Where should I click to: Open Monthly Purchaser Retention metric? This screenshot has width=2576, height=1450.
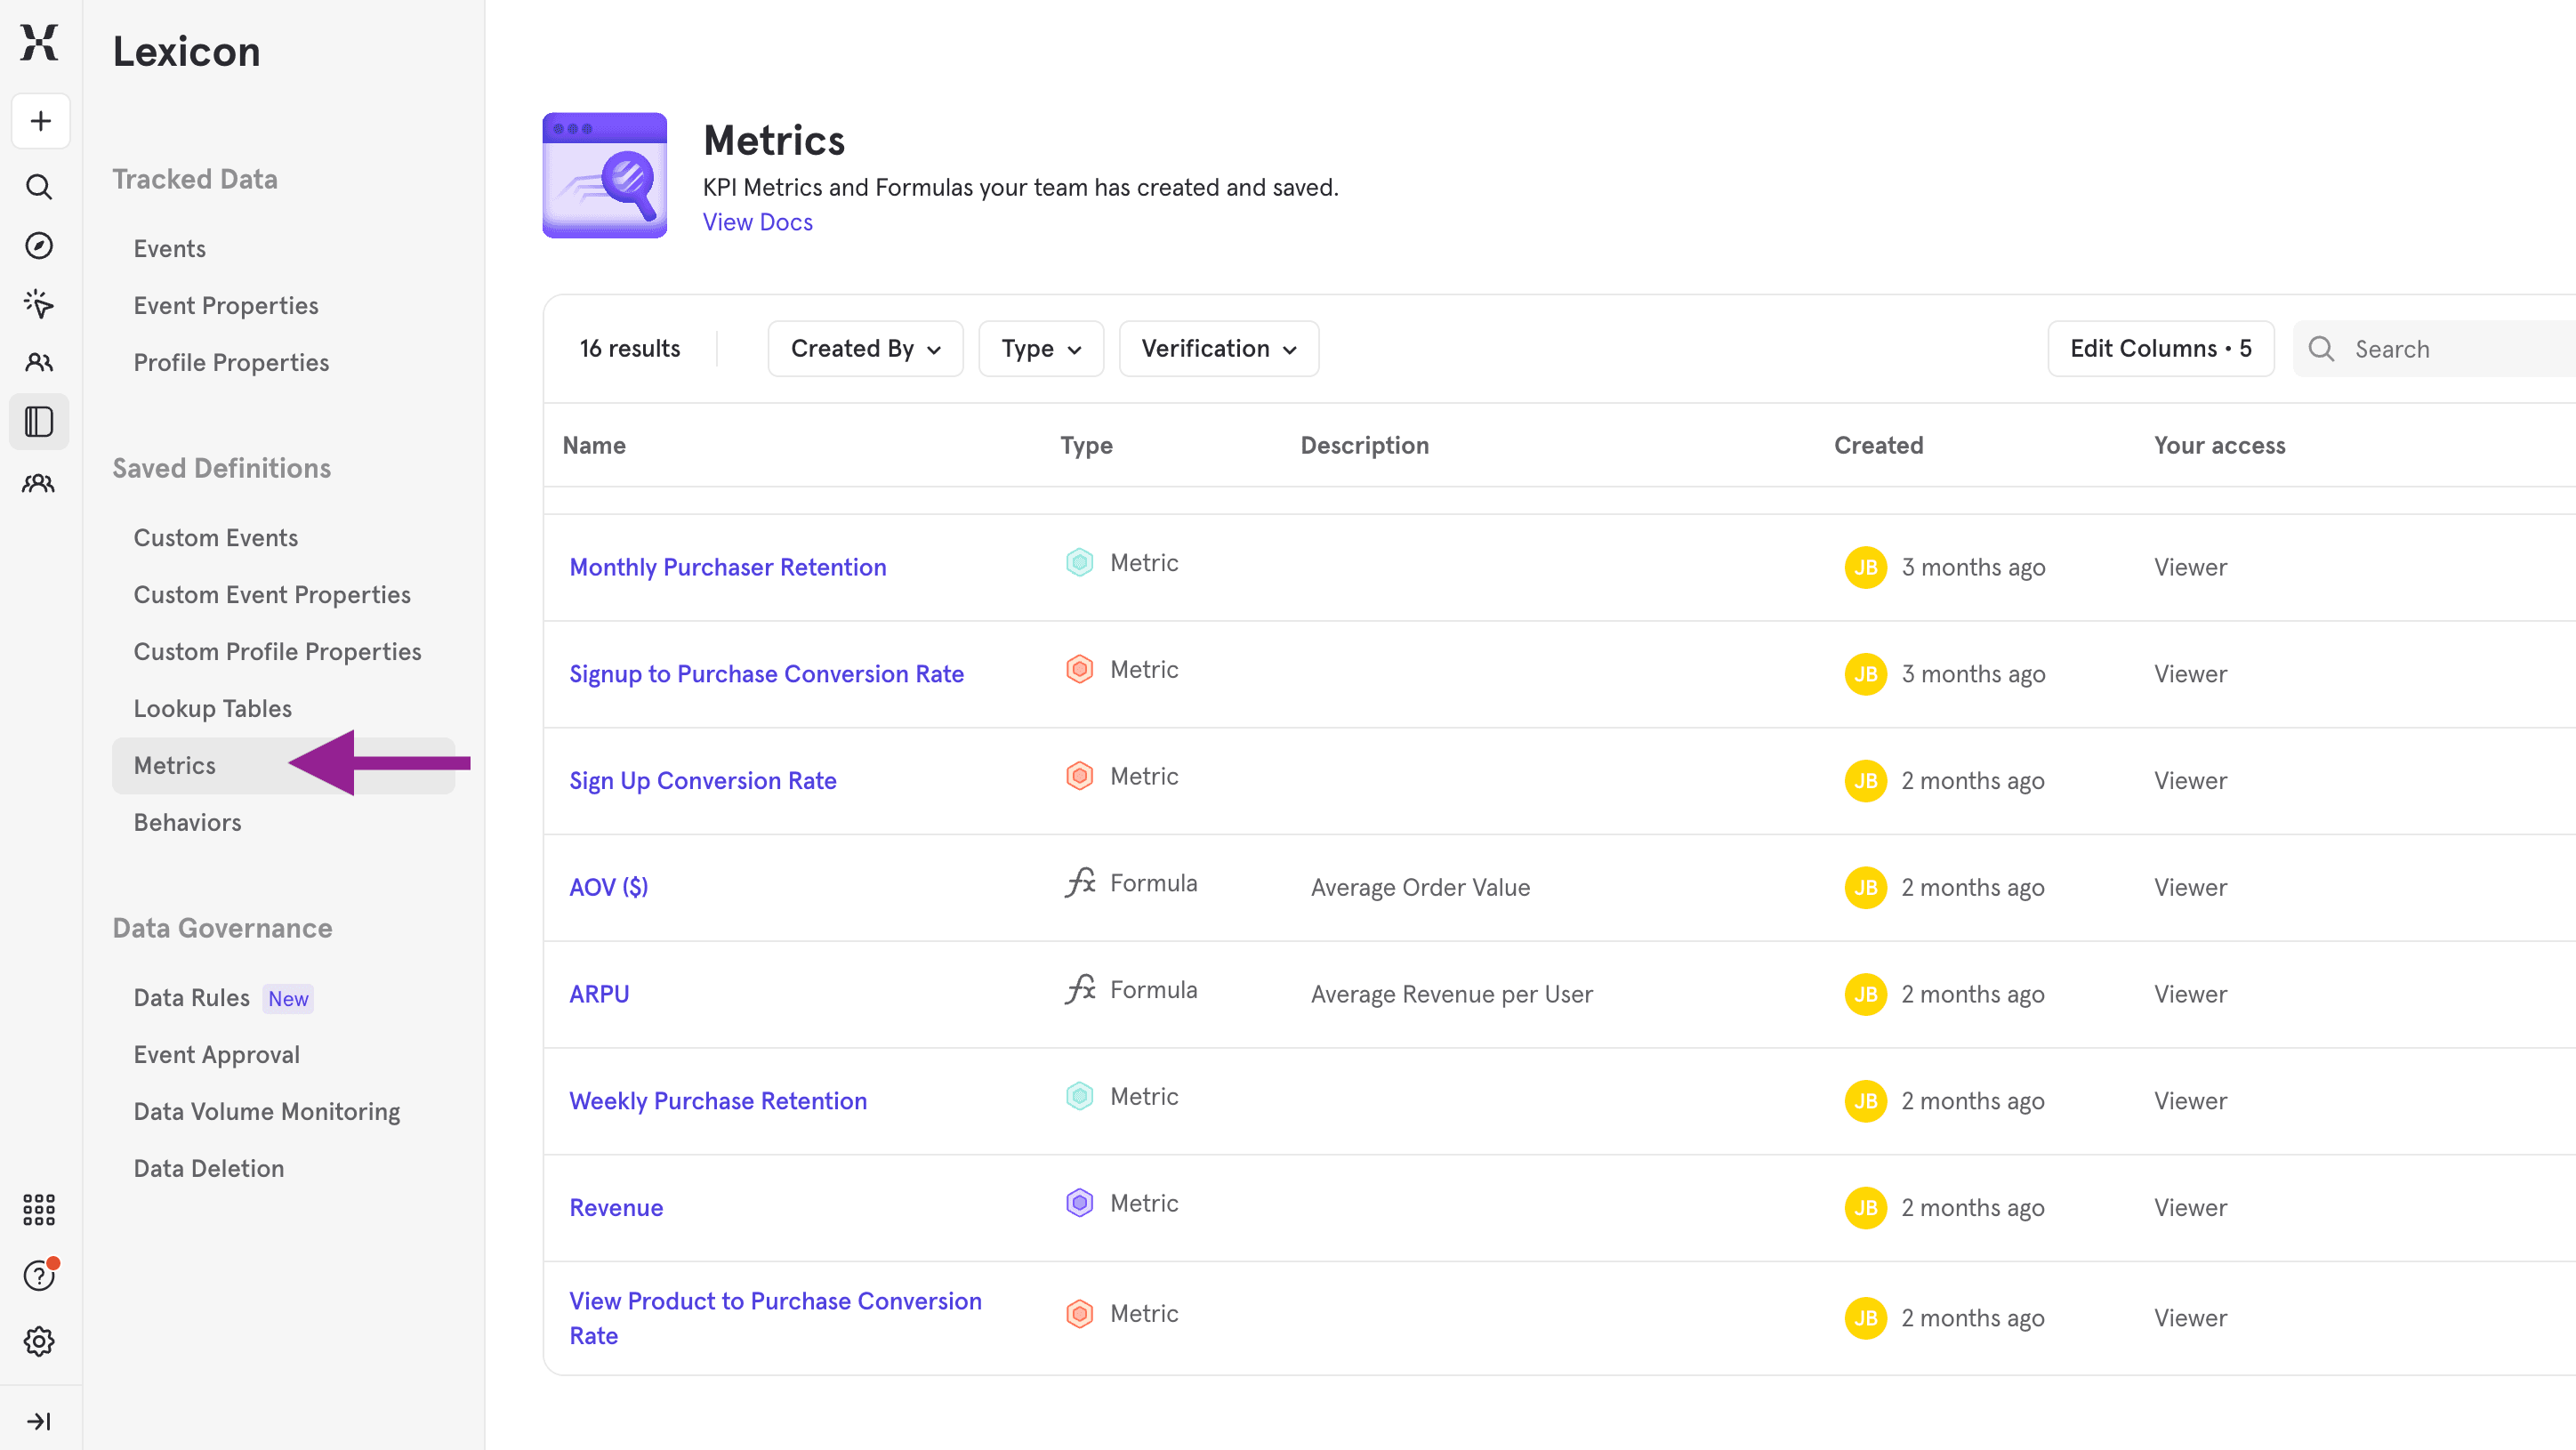coord(727,567)
